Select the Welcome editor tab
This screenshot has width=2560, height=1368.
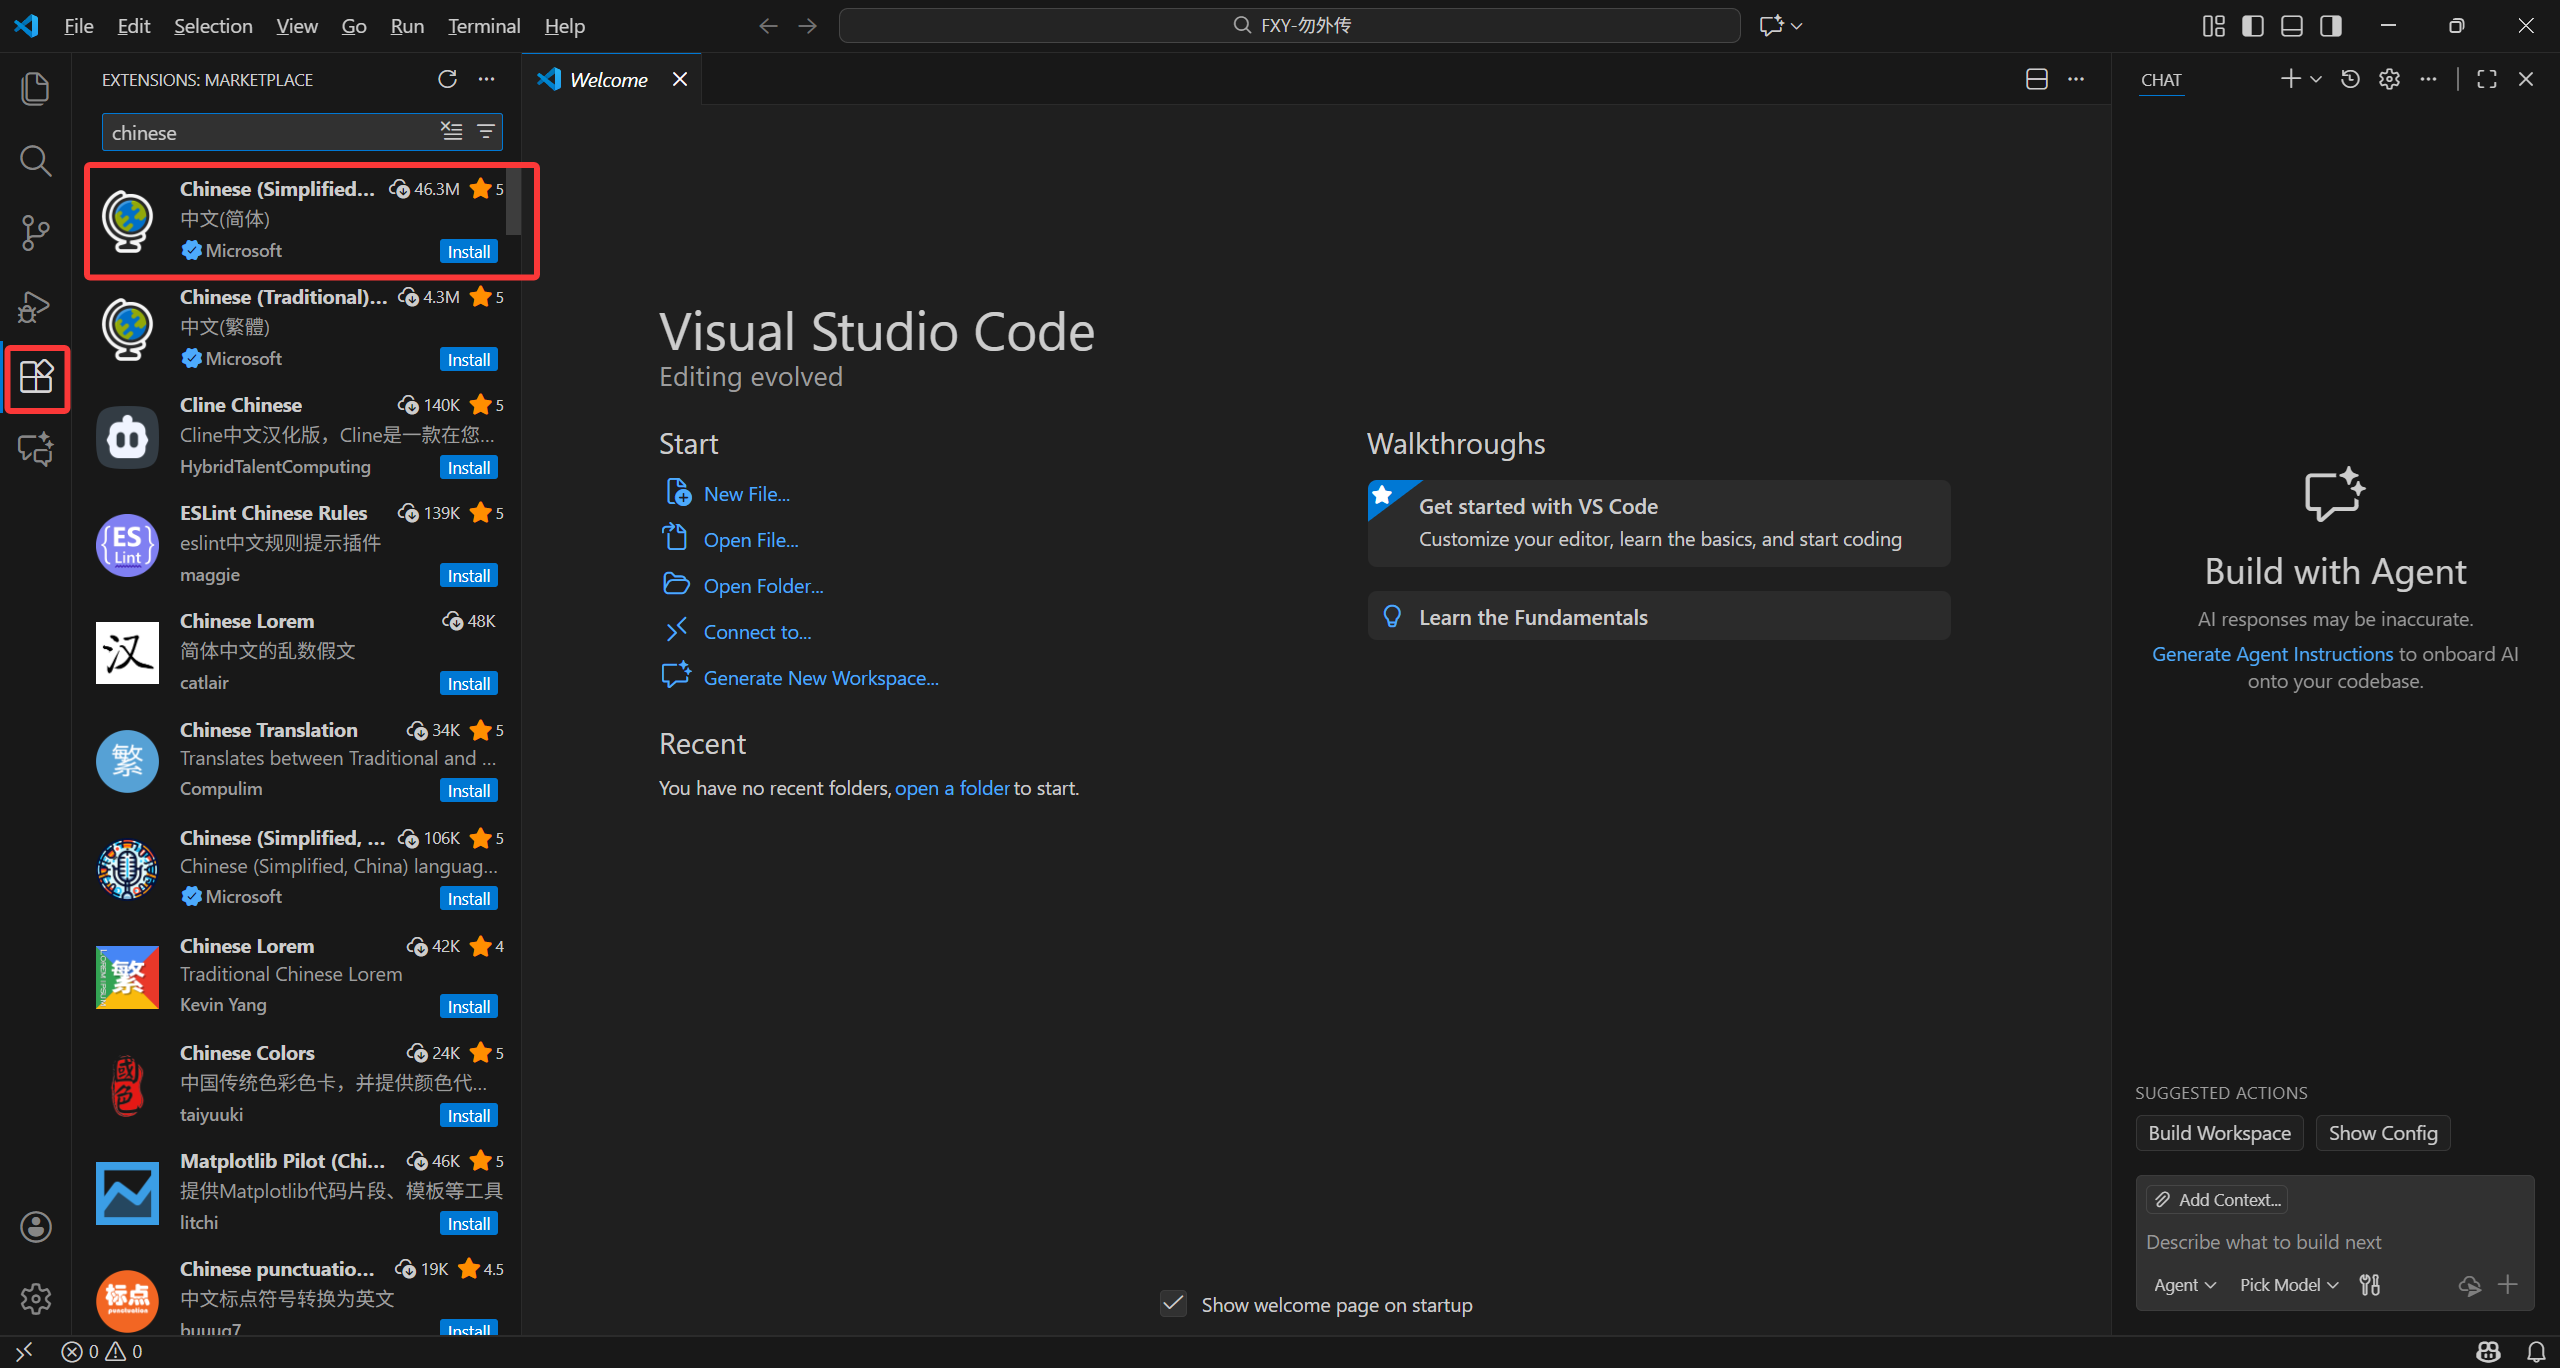click(608, 79)
